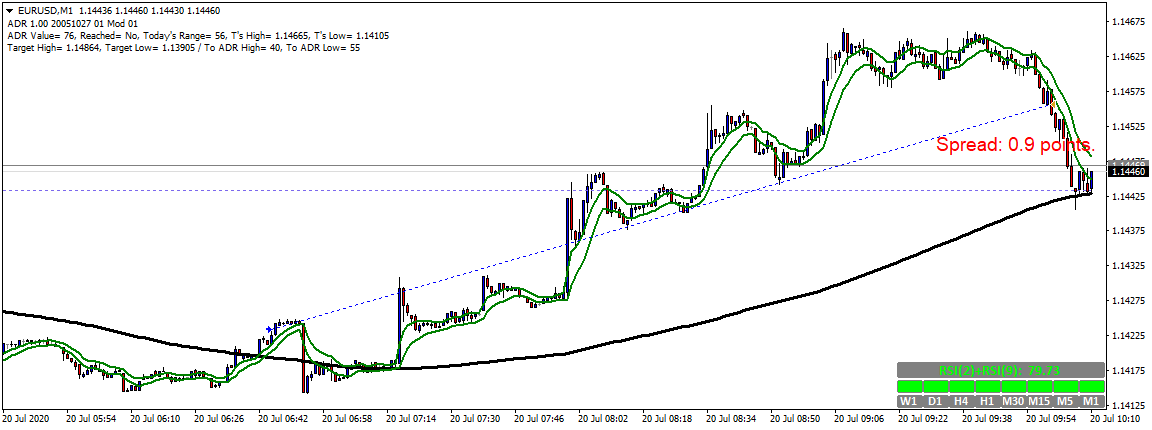Click the green signal box above M5
This screenshot has height=430, width=1152.
tap(1066, 387)
